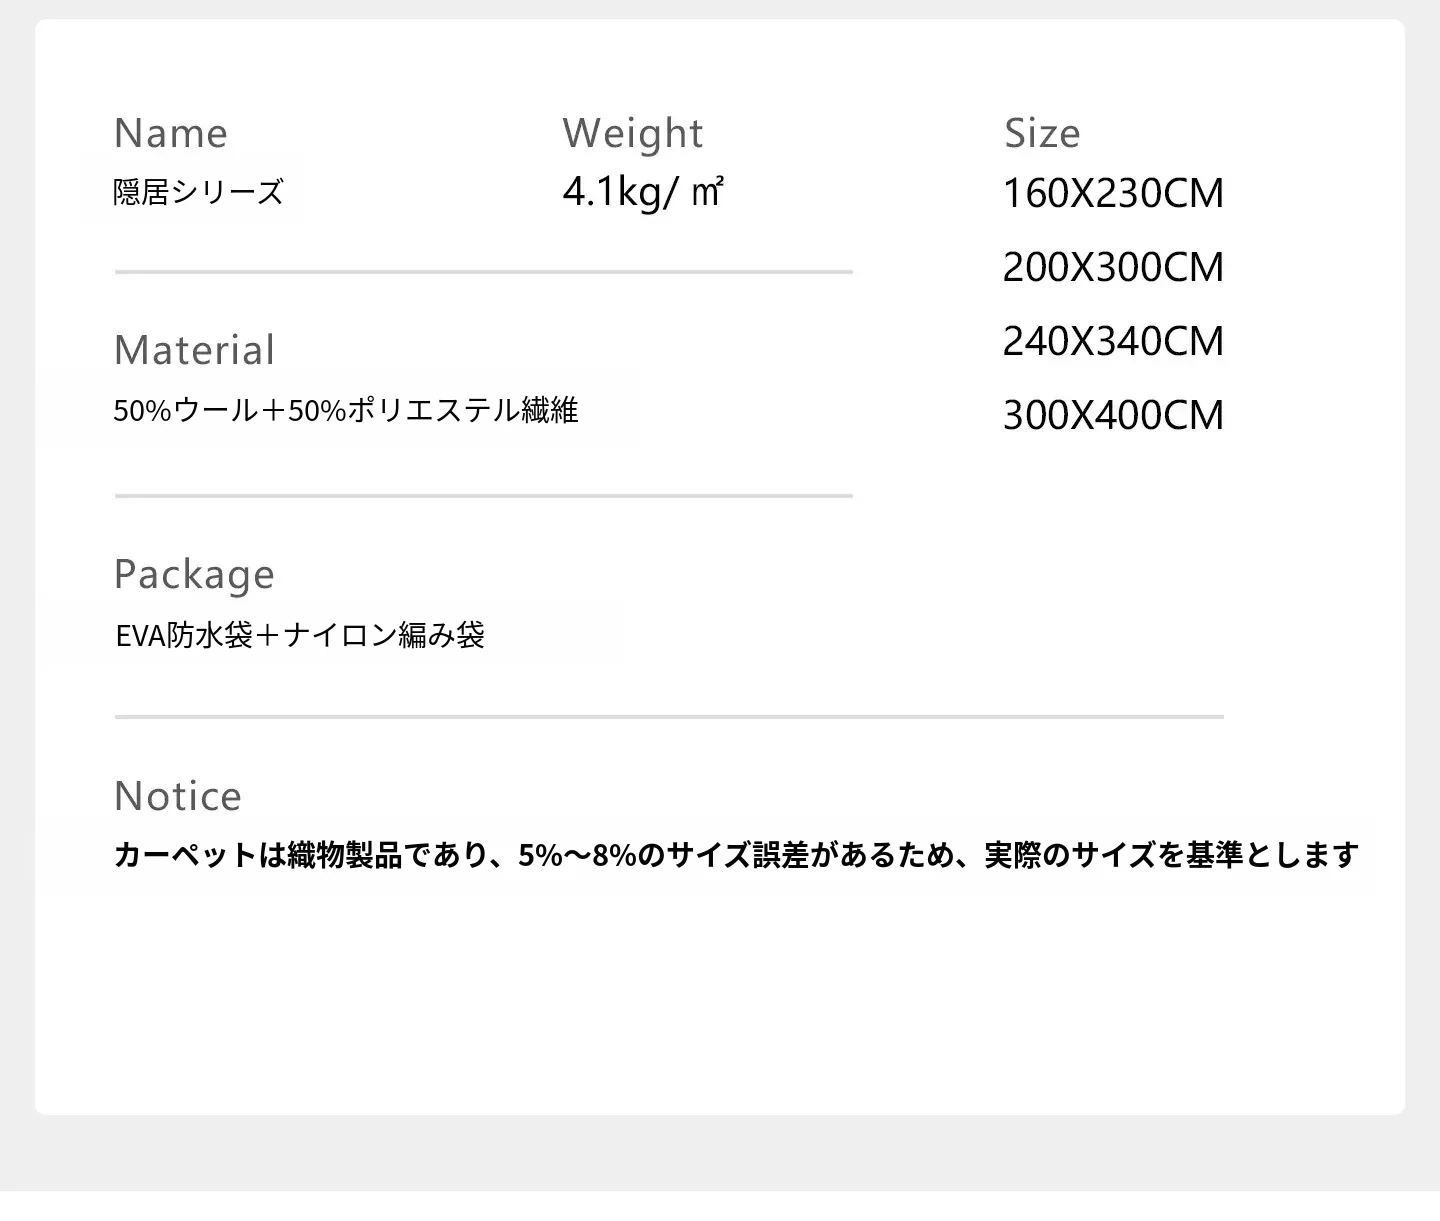The height and width of the screenshot is (1221, 1440).
Task: Click the Name heading label
Action: pyautogui.click(x=171, y=134)
